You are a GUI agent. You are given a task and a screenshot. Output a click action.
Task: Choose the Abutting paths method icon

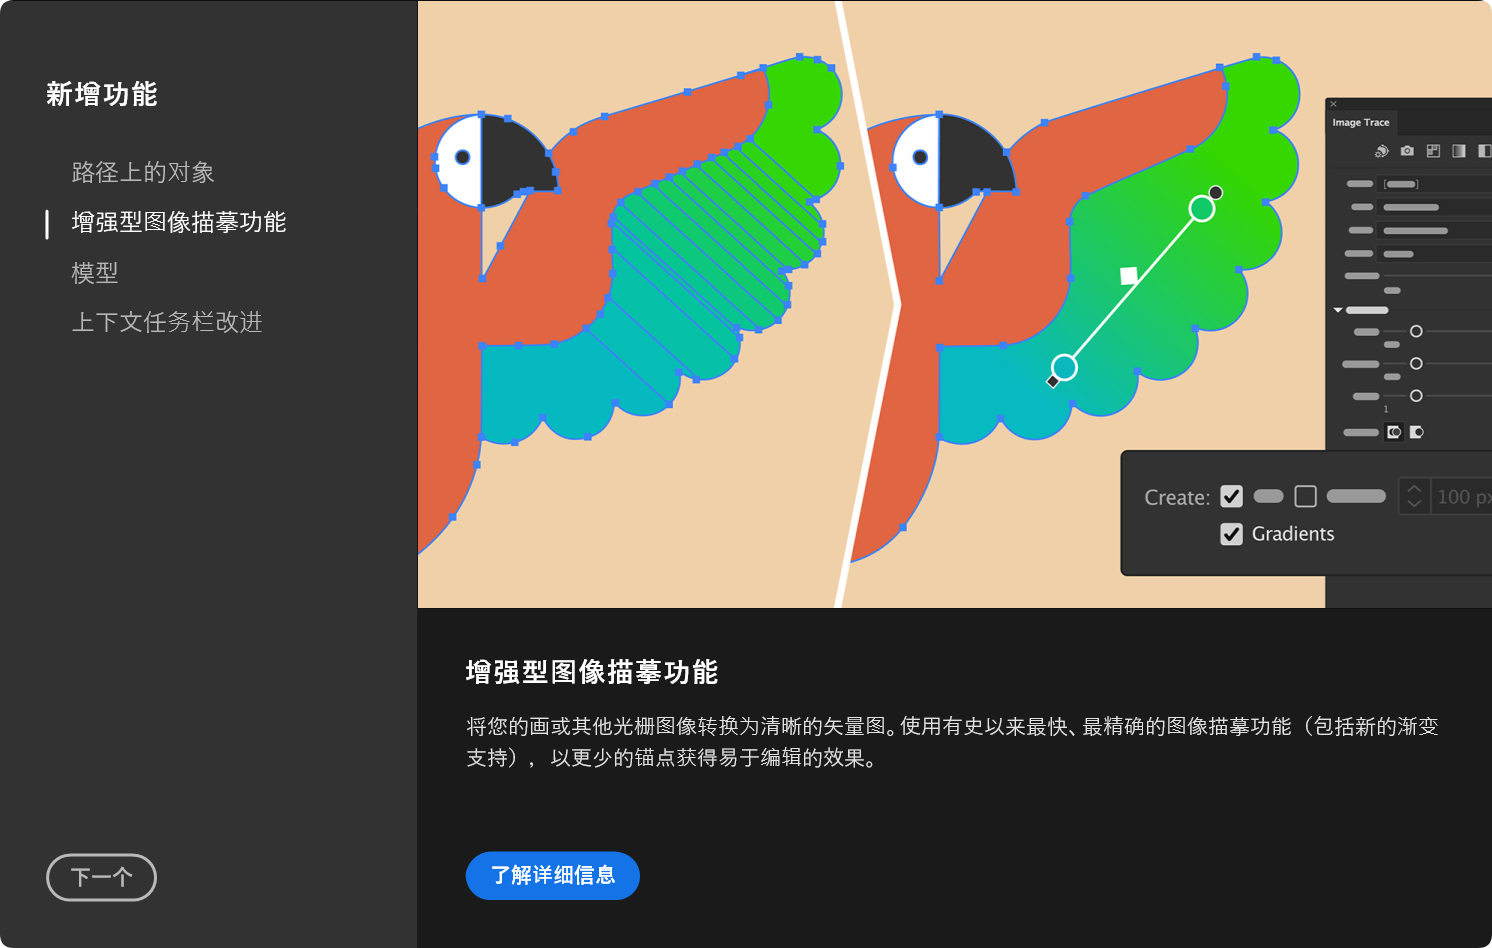tap(1394, 432)
